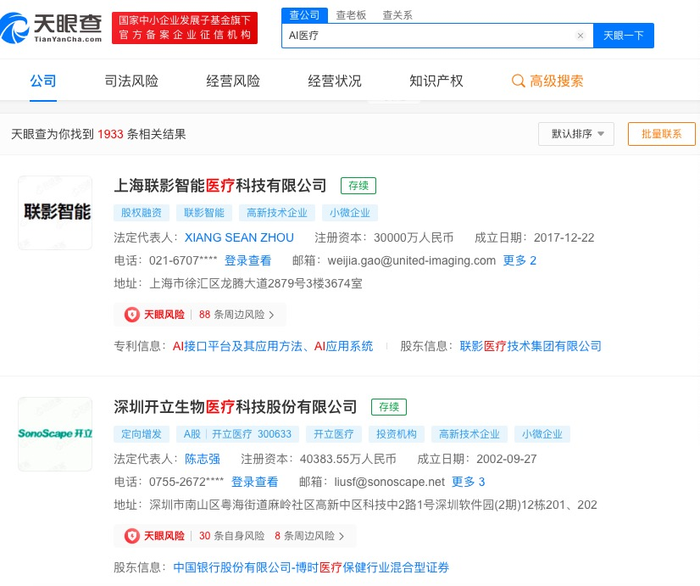Select the 知识产权 tab

coord(436,81)
